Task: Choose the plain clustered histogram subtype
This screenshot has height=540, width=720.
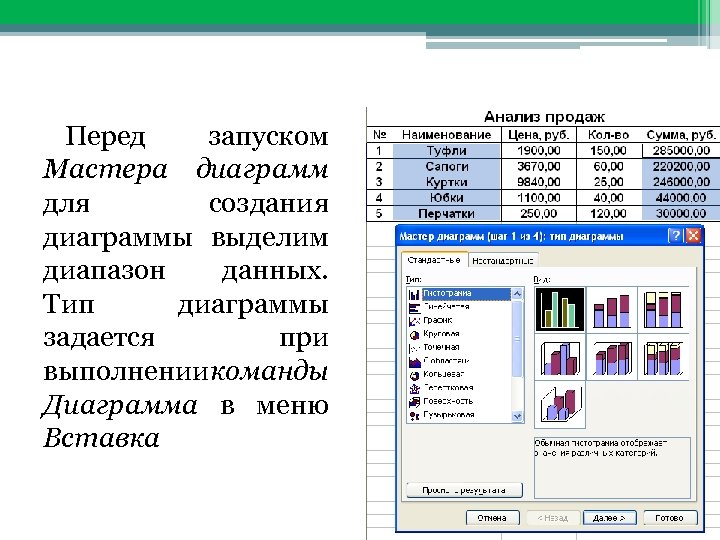Action: [x=560, y=309]
